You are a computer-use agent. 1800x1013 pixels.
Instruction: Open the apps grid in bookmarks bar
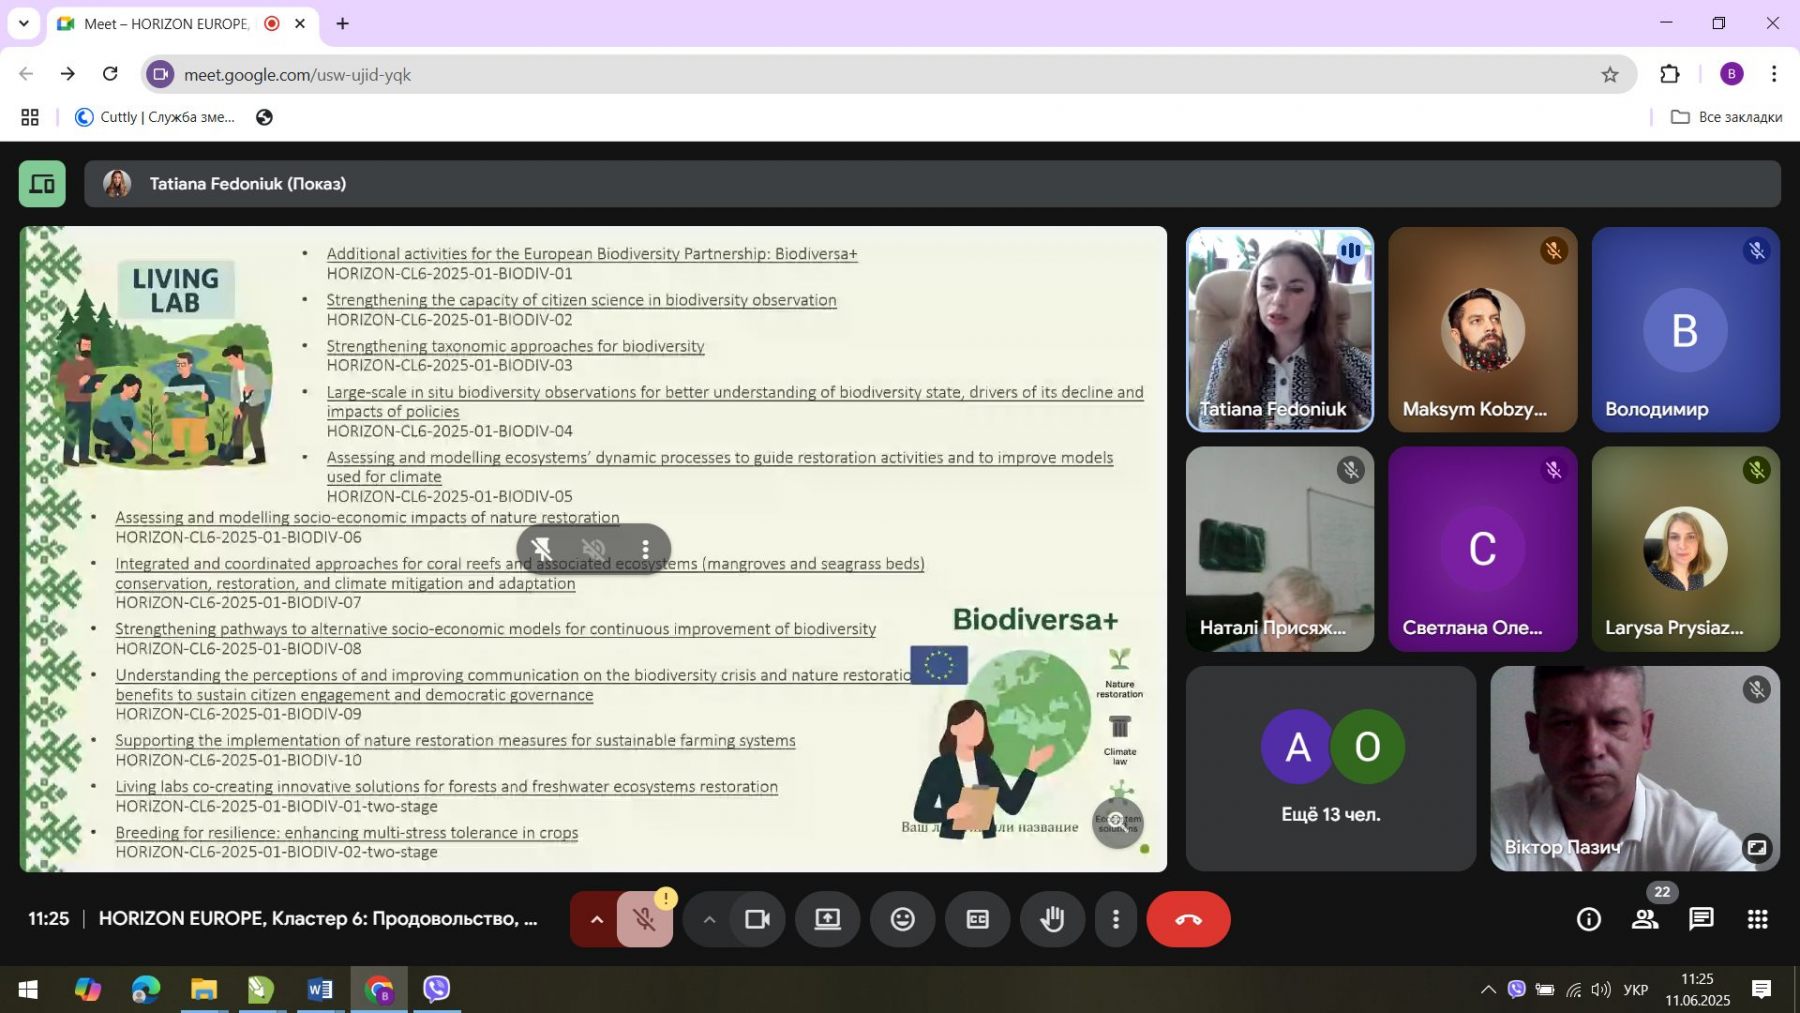pyautogui.click(x=30, y=117)
